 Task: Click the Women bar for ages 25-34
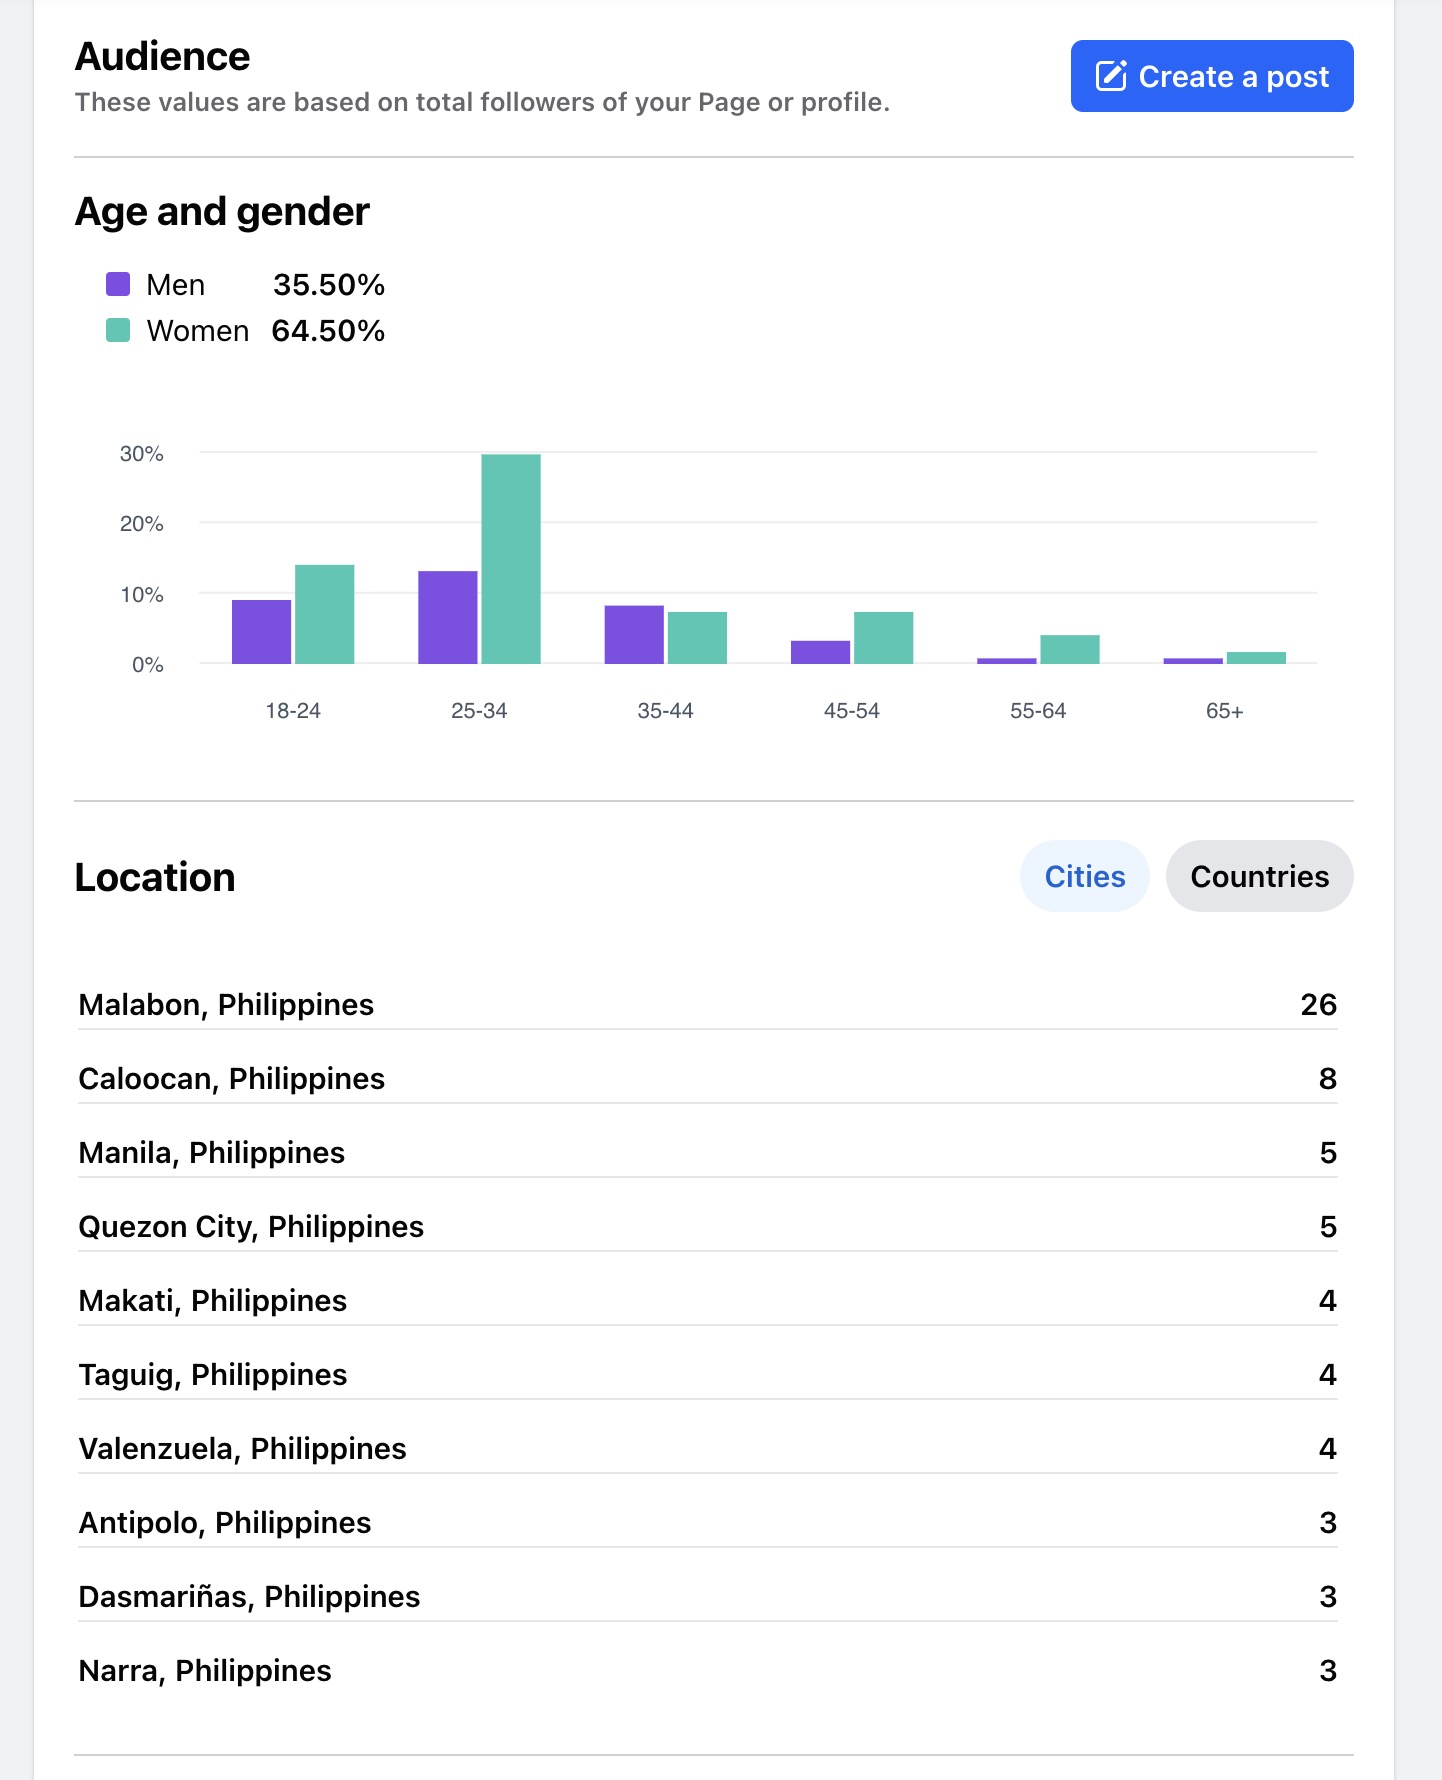coord(511,558)
